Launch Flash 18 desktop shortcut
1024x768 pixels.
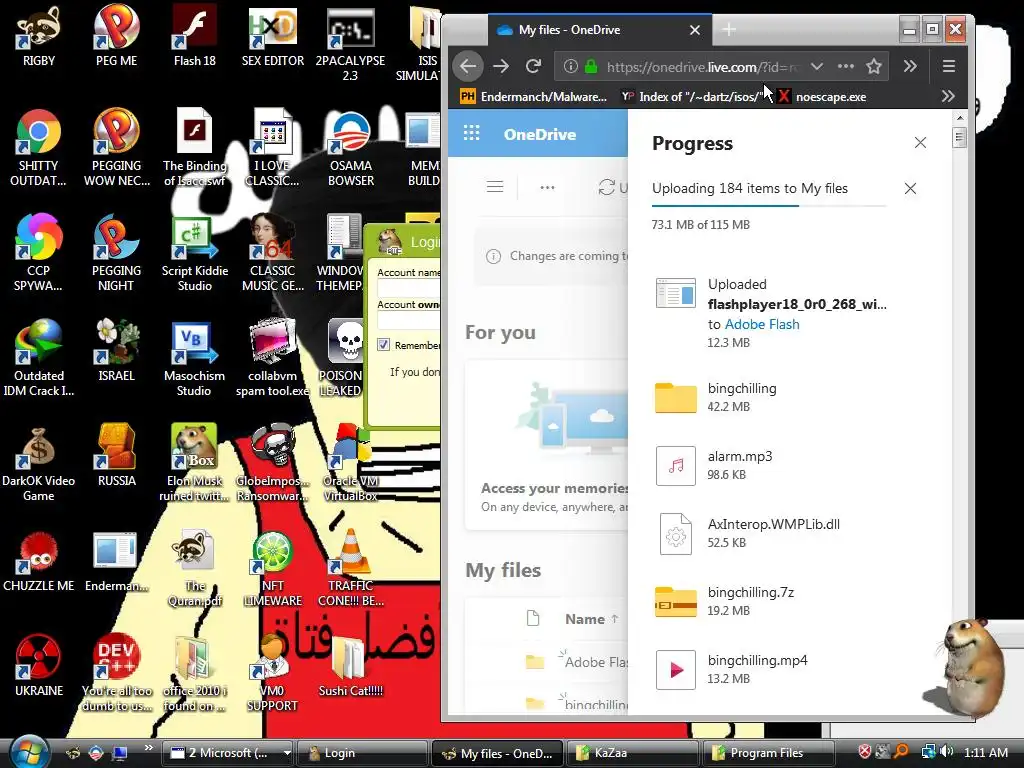tap(195, 35)
